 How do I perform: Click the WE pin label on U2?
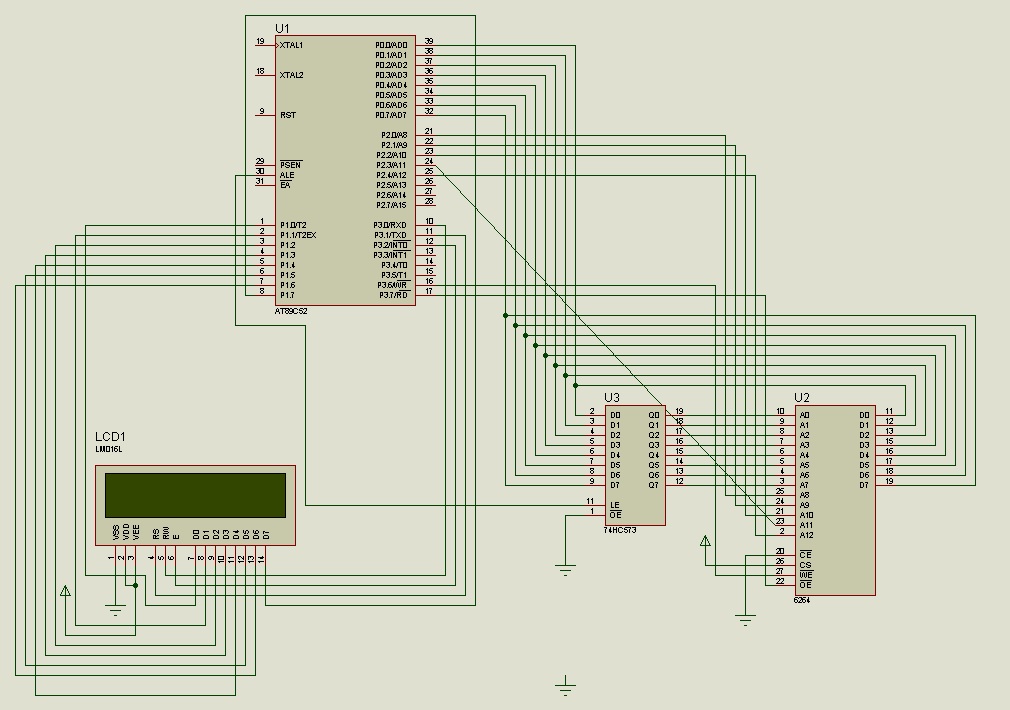(806, 575)
